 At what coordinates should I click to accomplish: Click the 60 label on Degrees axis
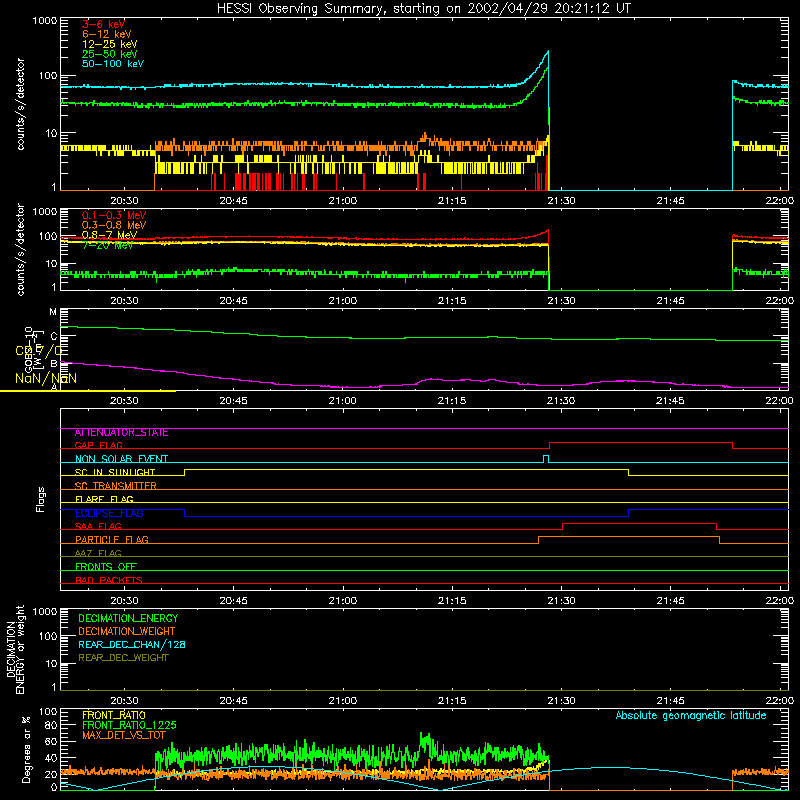[x=51, y=741]
